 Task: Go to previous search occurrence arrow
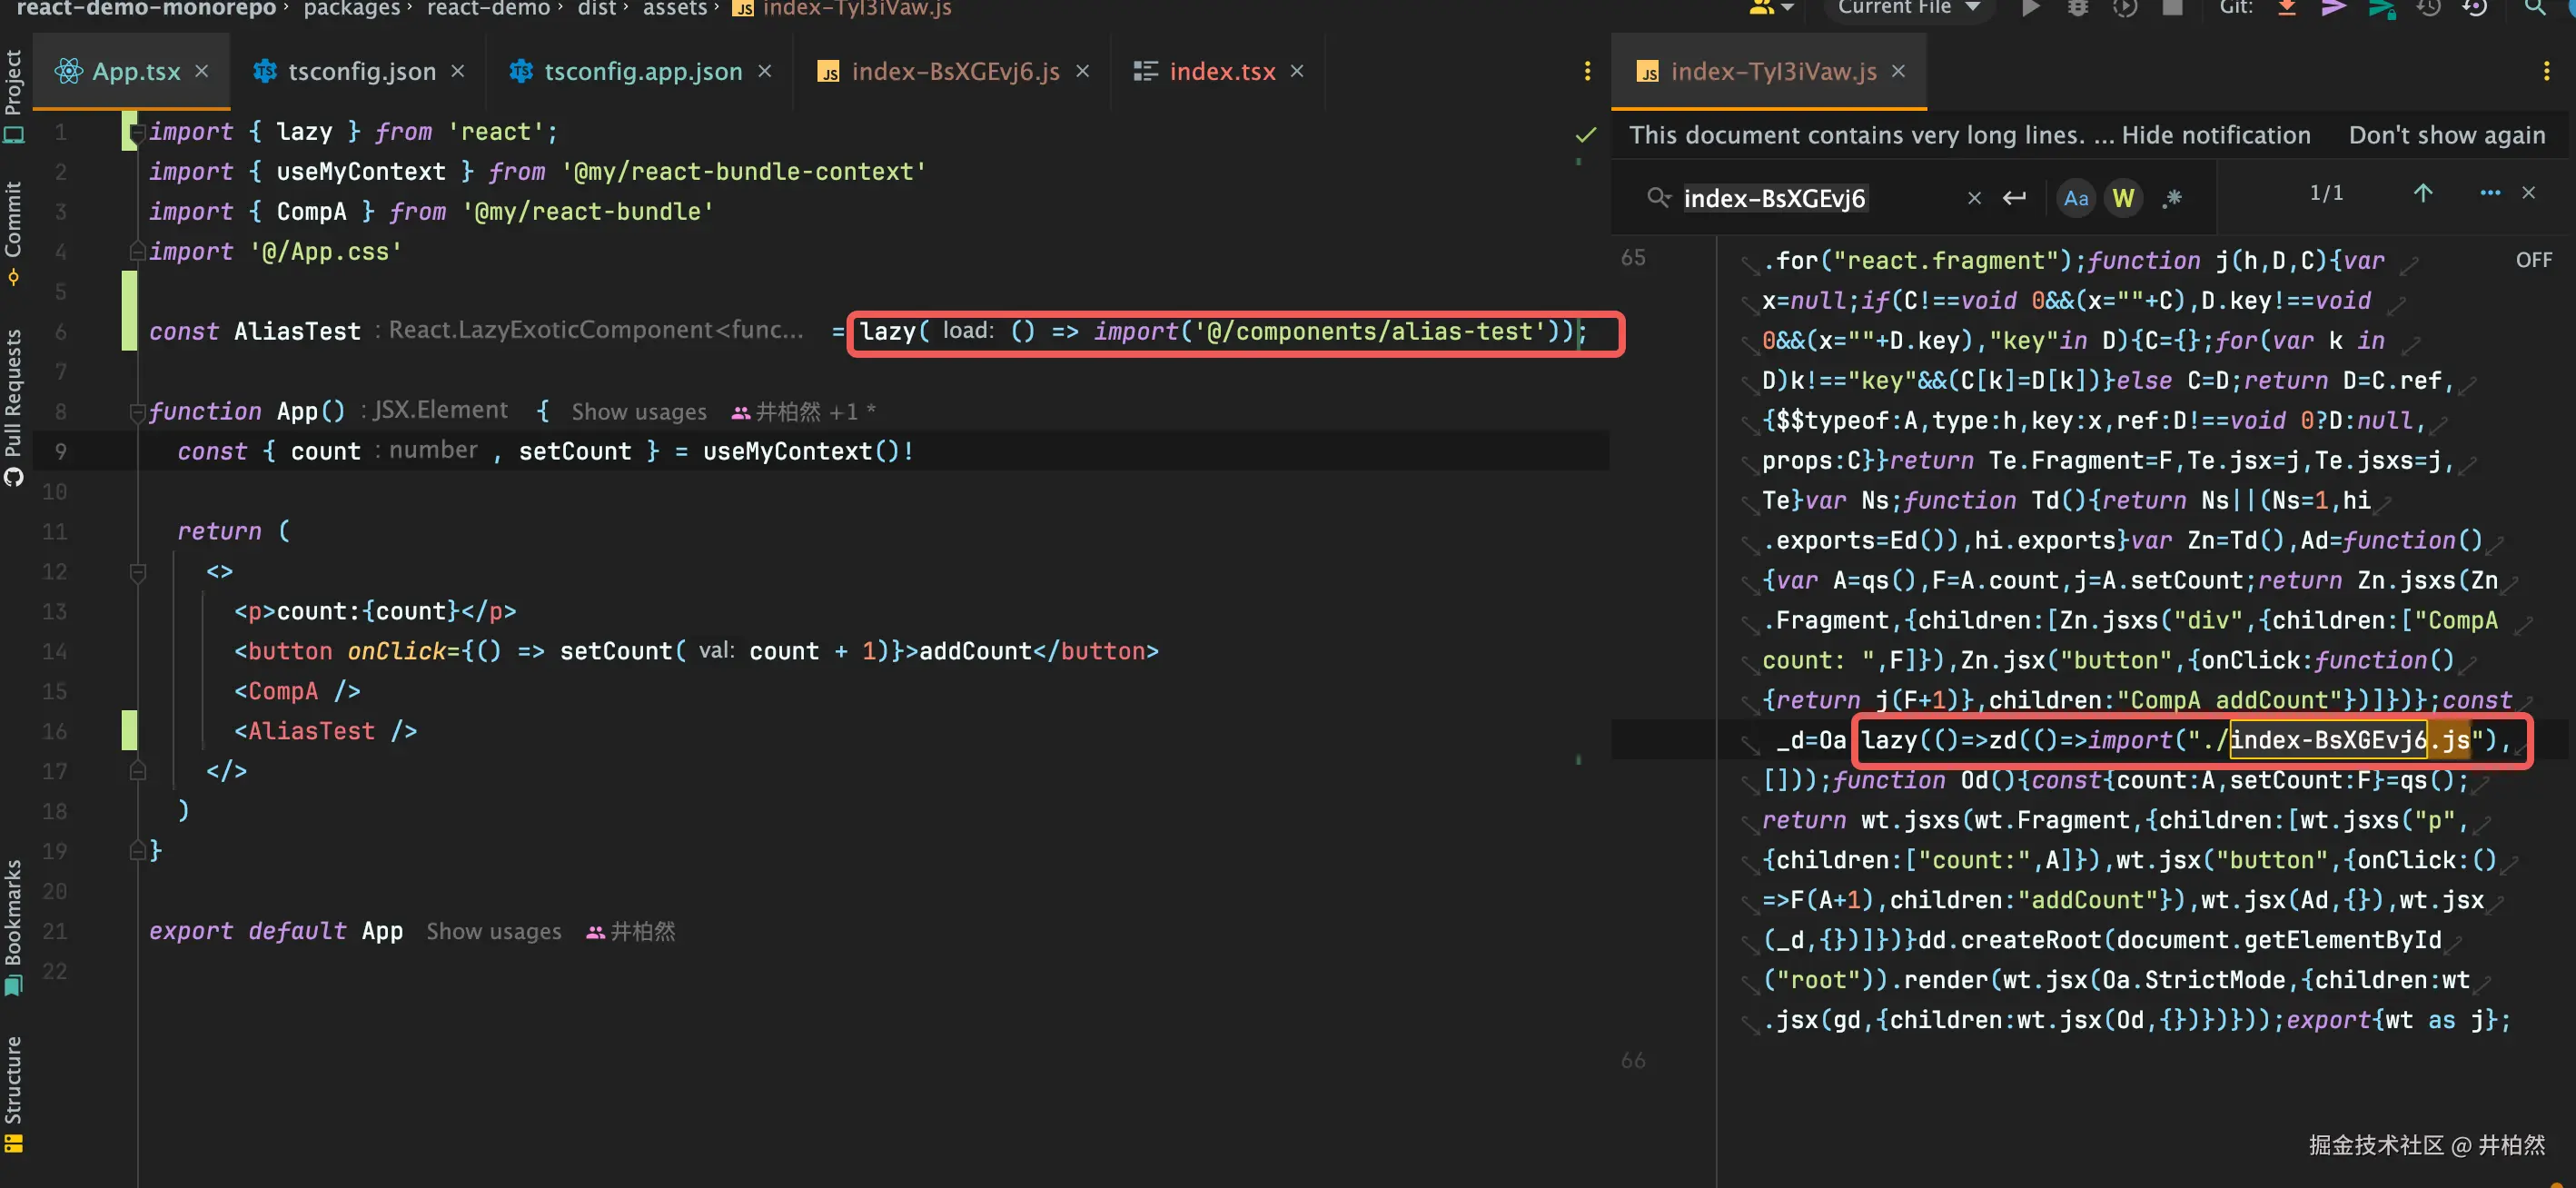tap(2423, 193)
